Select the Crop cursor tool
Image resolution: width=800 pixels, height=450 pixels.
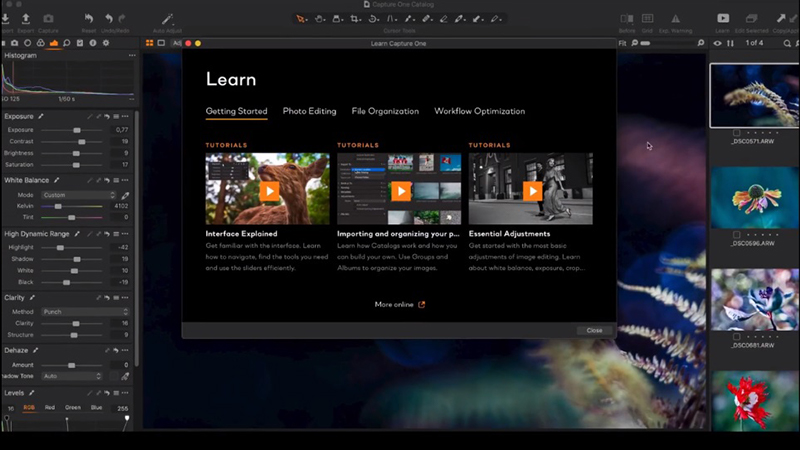coord(355,19)
